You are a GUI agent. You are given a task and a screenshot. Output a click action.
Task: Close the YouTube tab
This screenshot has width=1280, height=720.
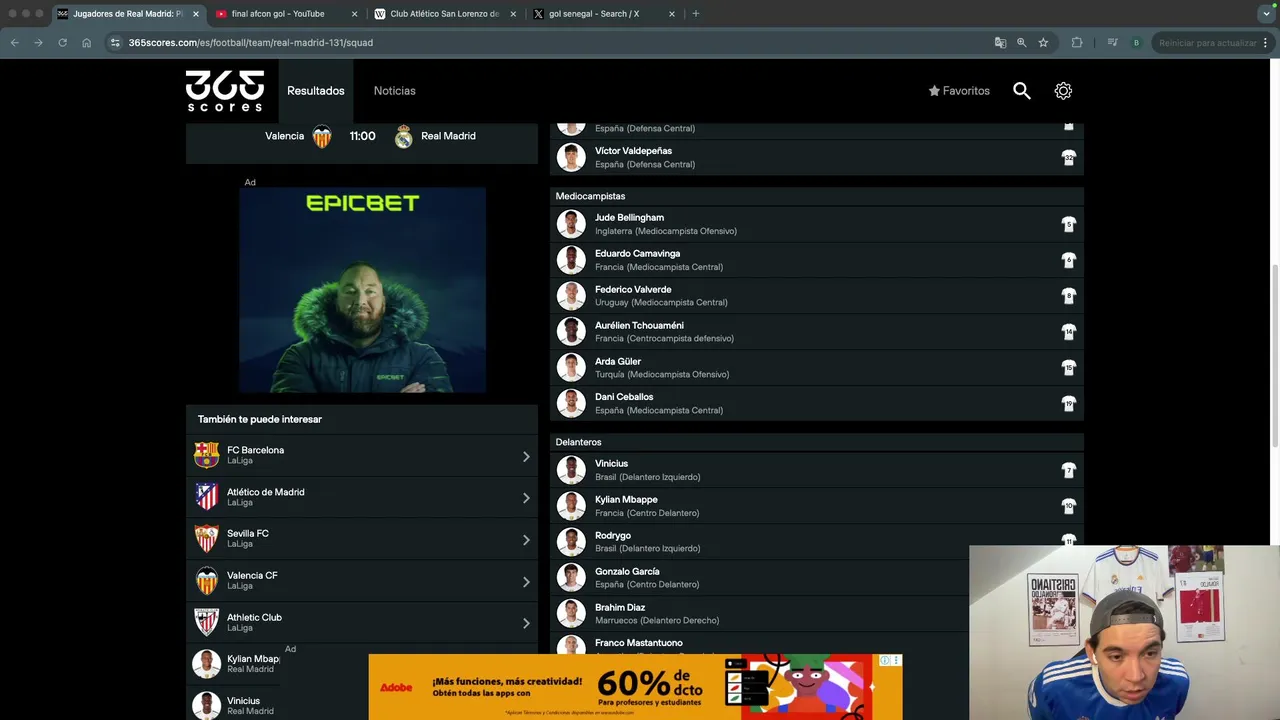(x=354, y=14)
